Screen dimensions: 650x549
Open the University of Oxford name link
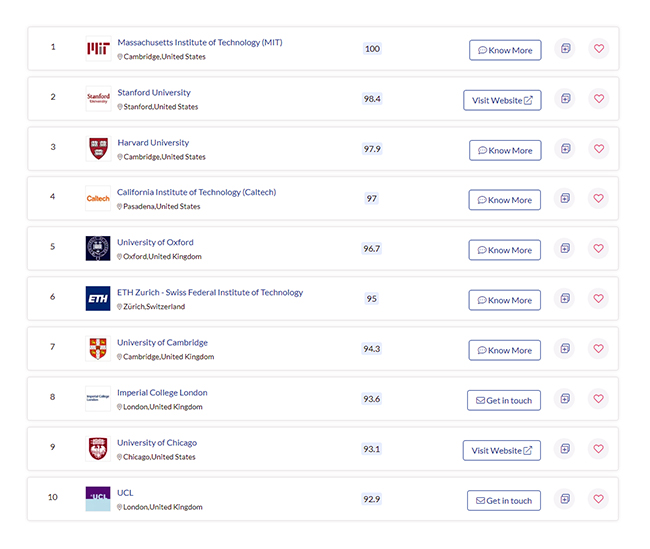155,243
